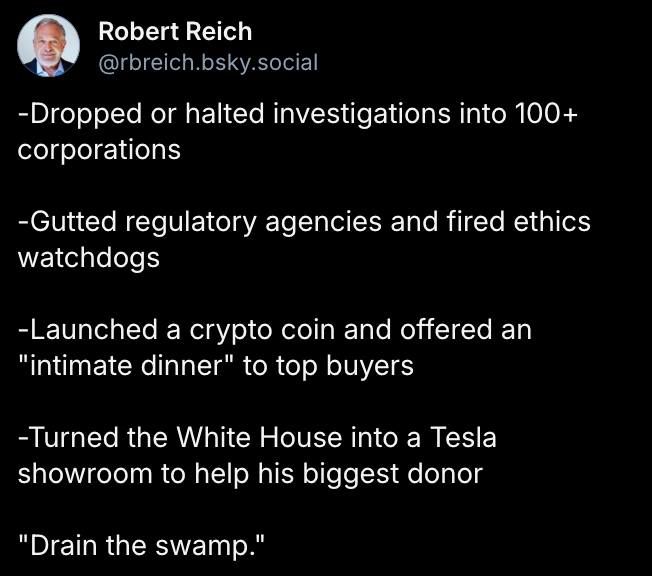
Task: Select the line starting "-Turned the White House"
Action: [257, 438]
